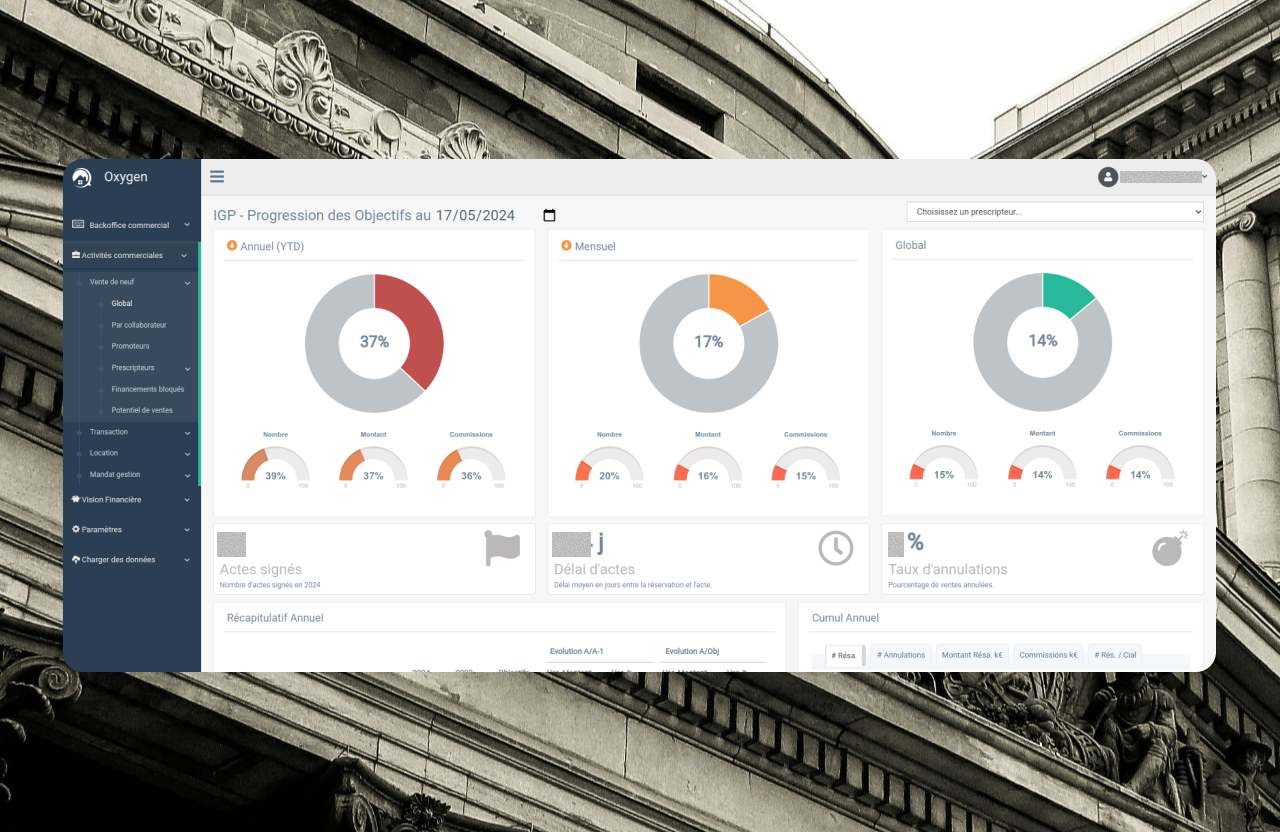Open Financements bloqués in the sidebar
Image resolution: width=1280 pixels, height=832 pixels.
148,389
